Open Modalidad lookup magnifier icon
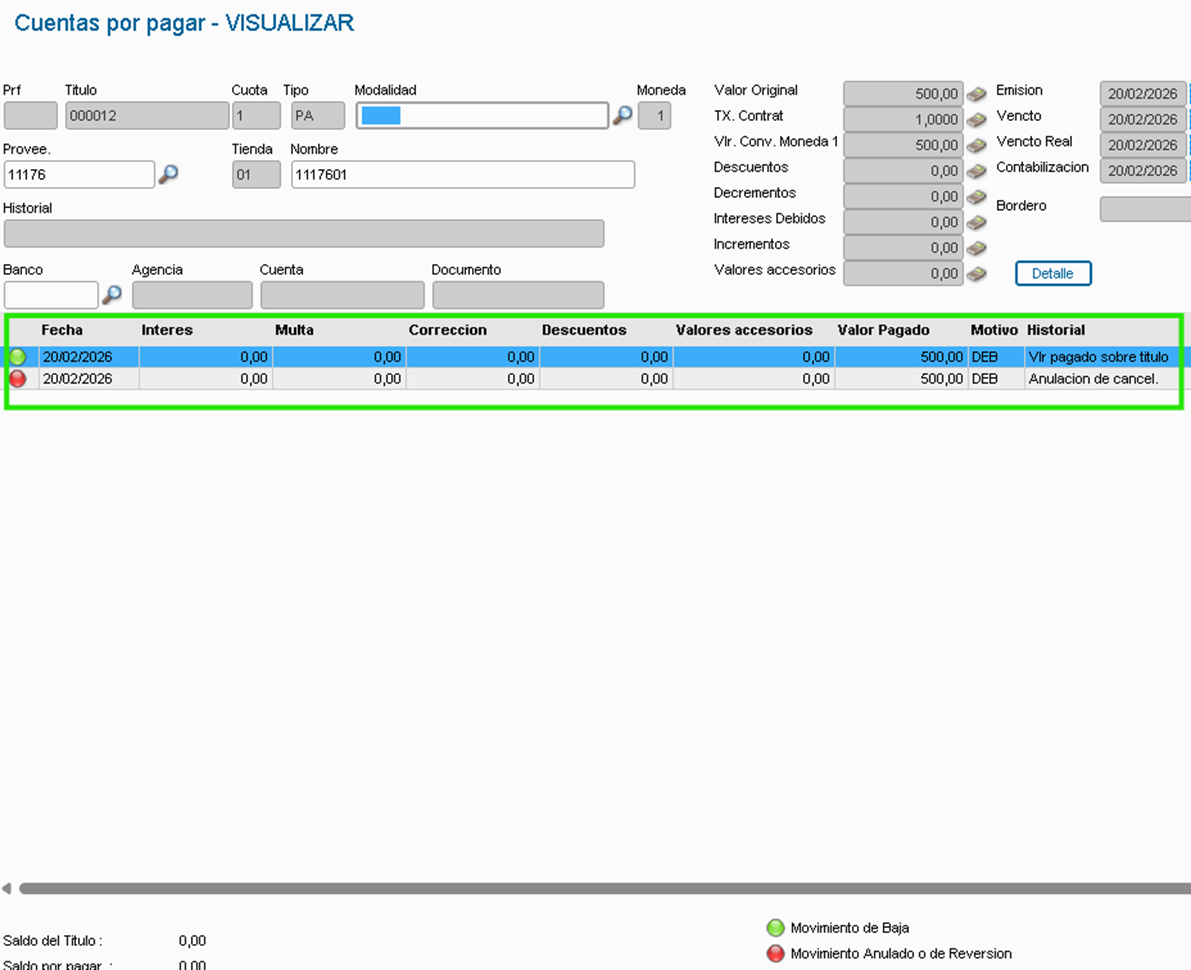 [x=623, y=115]
